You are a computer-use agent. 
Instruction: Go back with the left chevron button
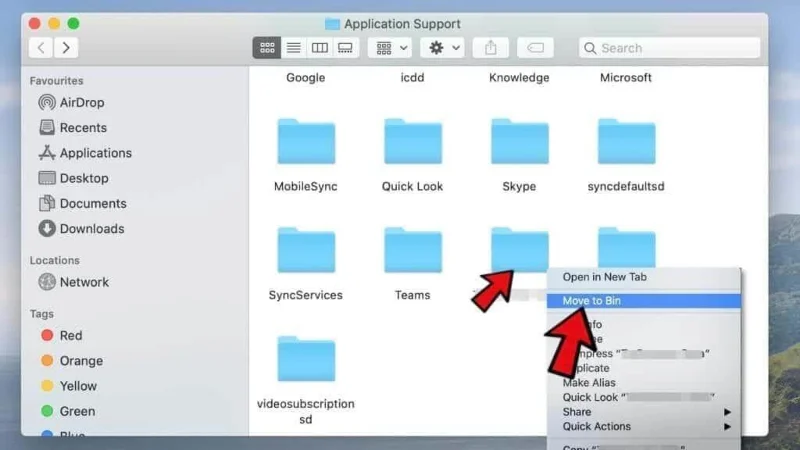41,48
